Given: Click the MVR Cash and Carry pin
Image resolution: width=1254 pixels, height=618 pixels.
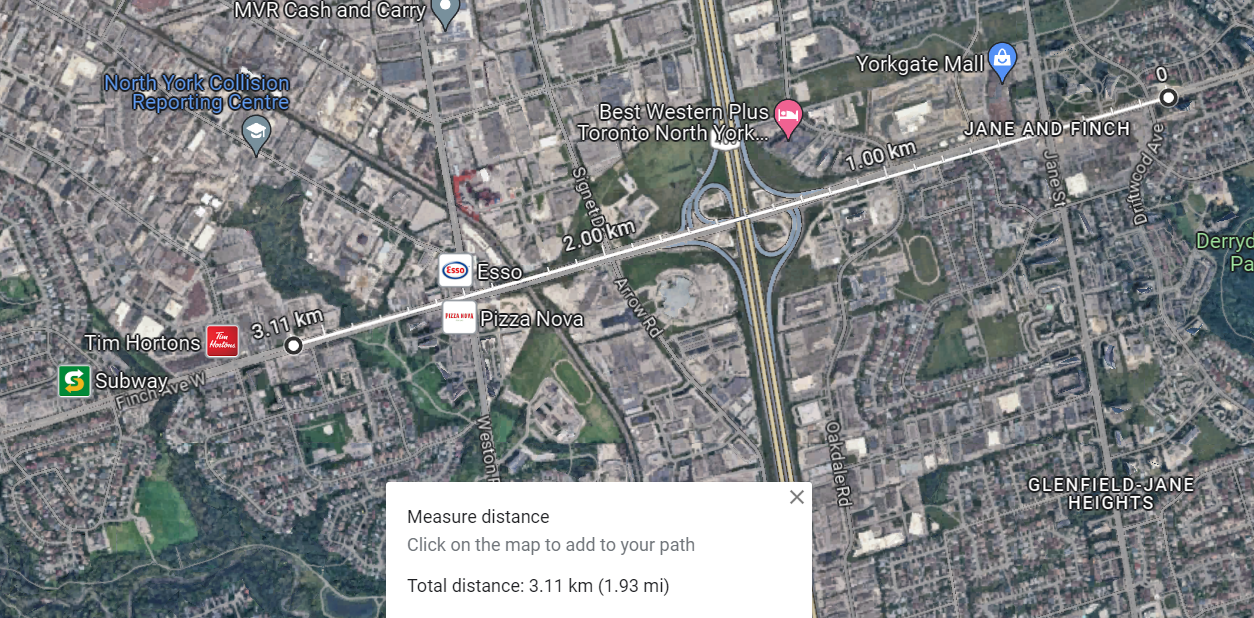Looking at the screenshot, I should click(445, 13).
